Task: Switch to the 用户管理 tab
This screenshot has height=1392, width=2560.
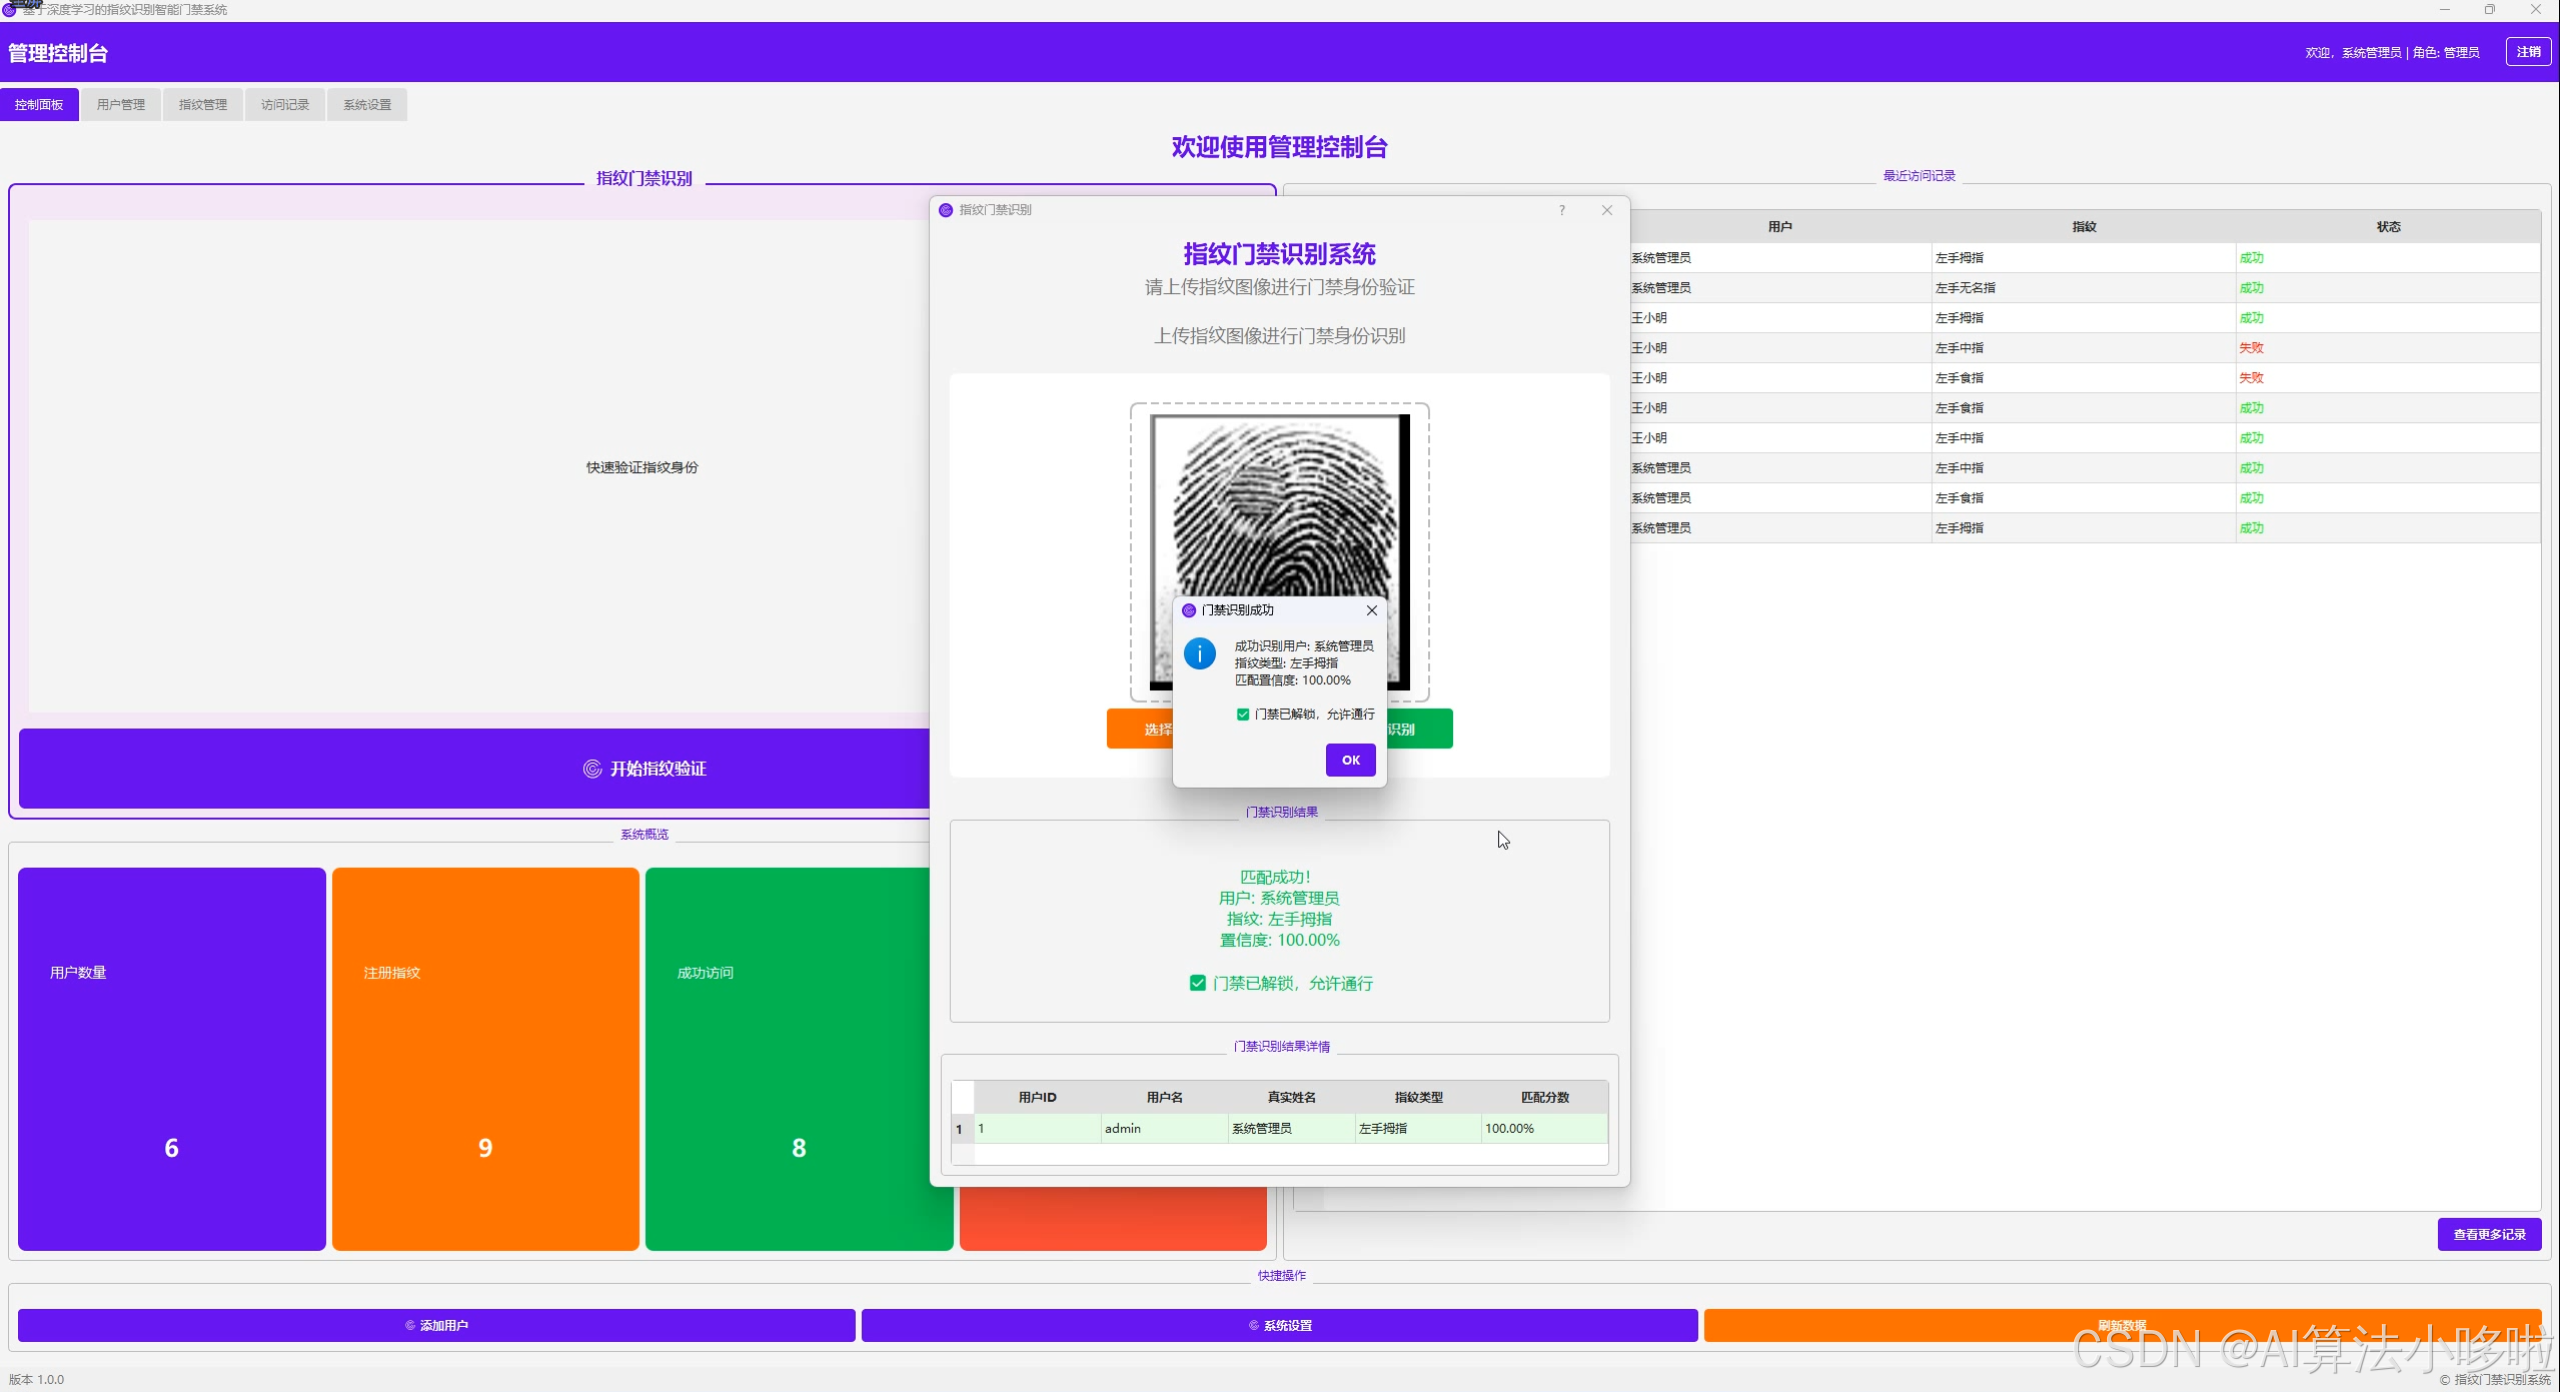Action: point(121,105)
